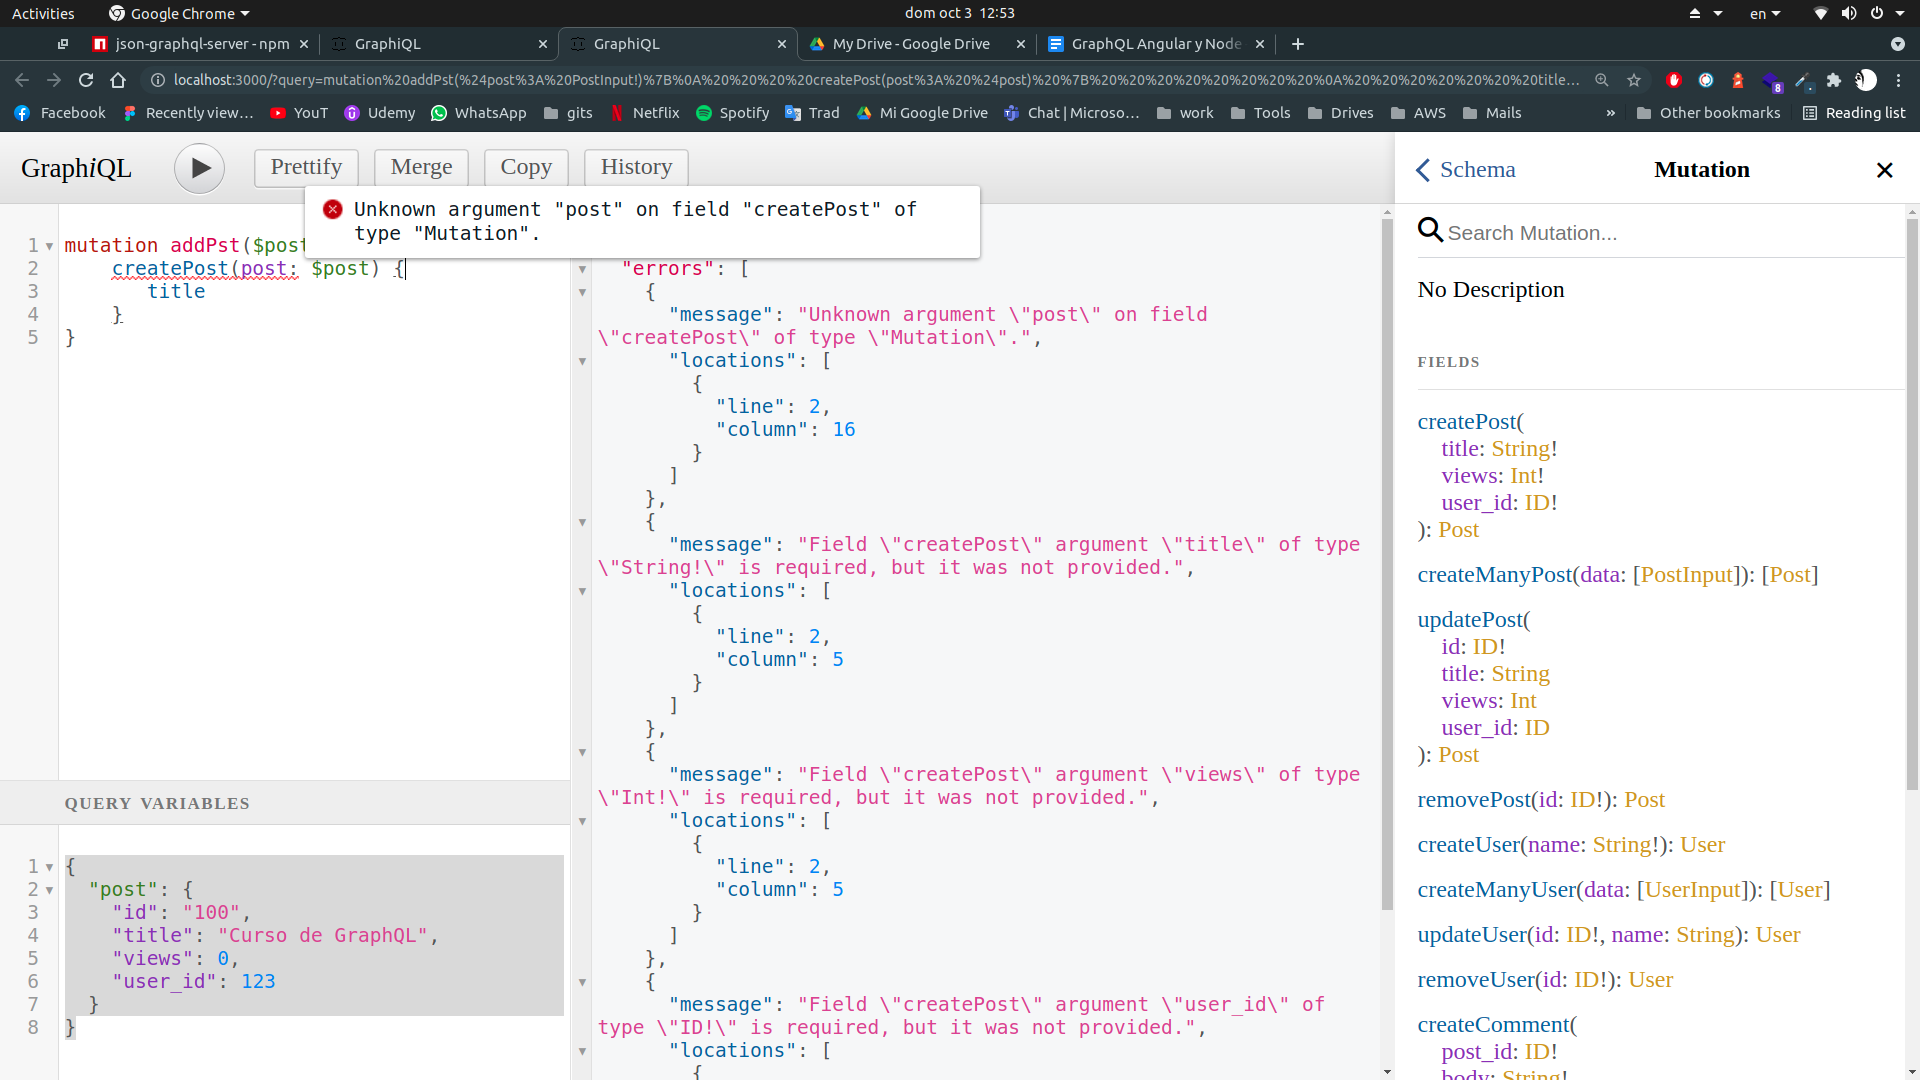Click the browser back arrow
This screenshot has height=1080, width=1920.
(x=22, y=80)
